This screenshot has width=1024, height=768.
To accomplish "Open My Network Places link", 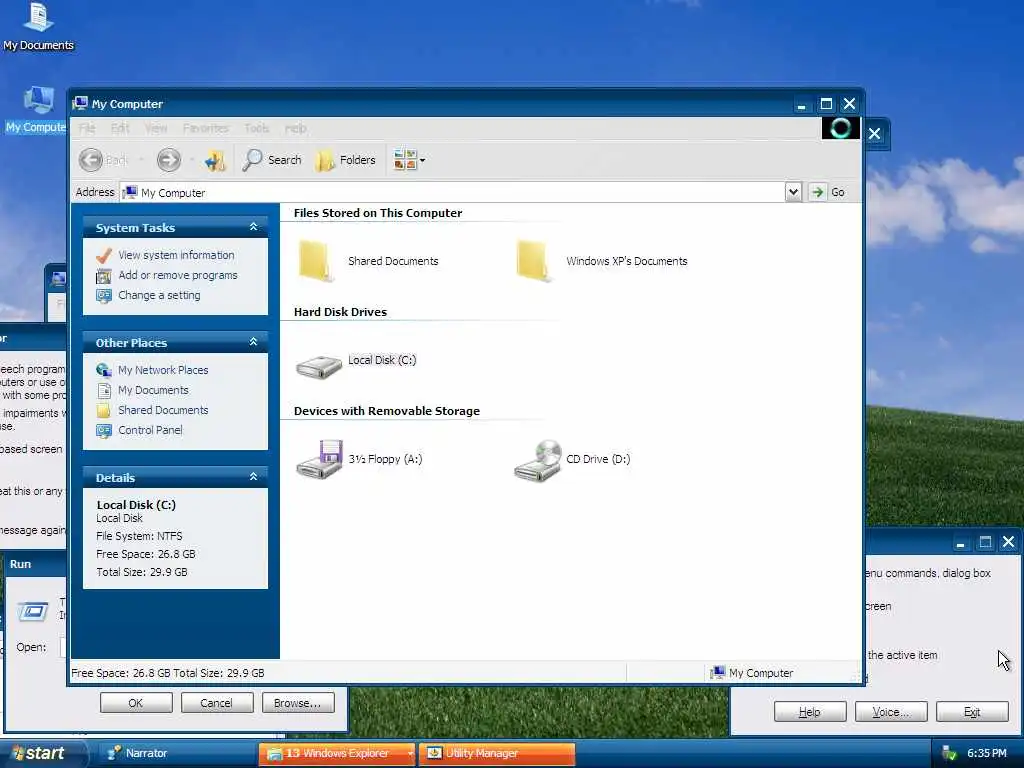I will [x=163, y=370].
